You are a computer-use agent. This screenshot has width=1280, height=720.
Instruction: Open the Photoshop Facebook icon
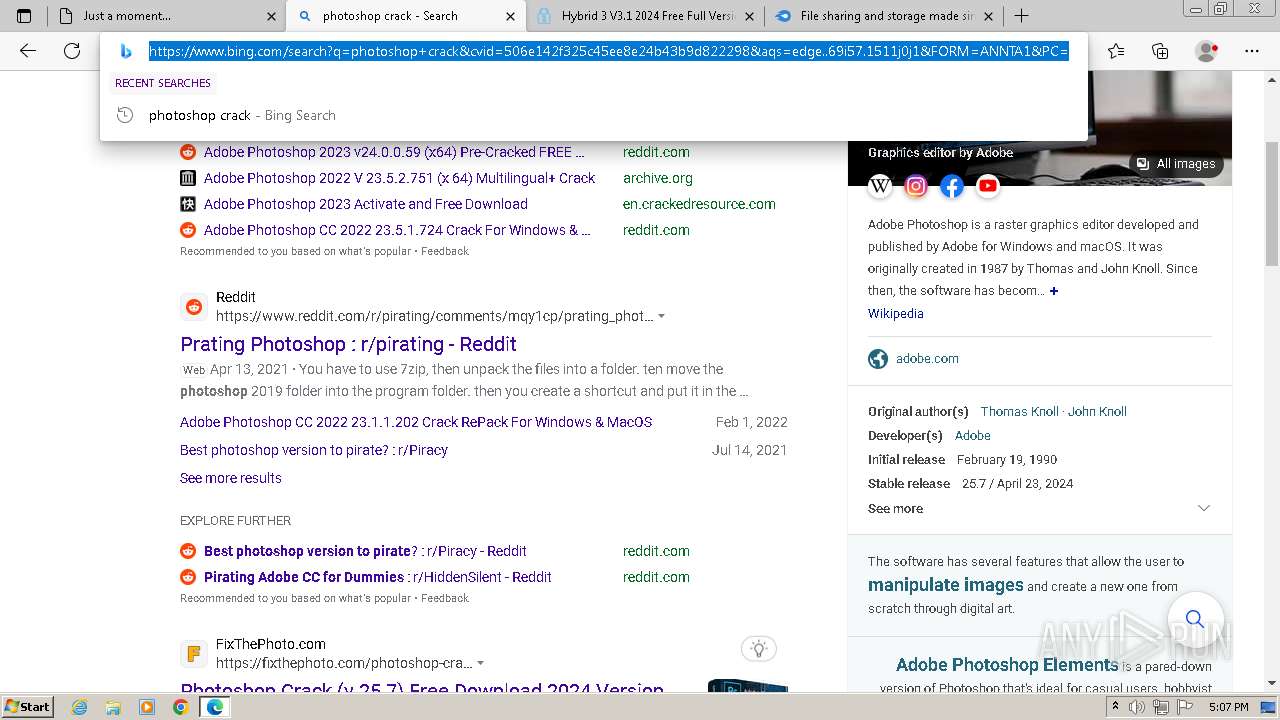tap(952, 186)
